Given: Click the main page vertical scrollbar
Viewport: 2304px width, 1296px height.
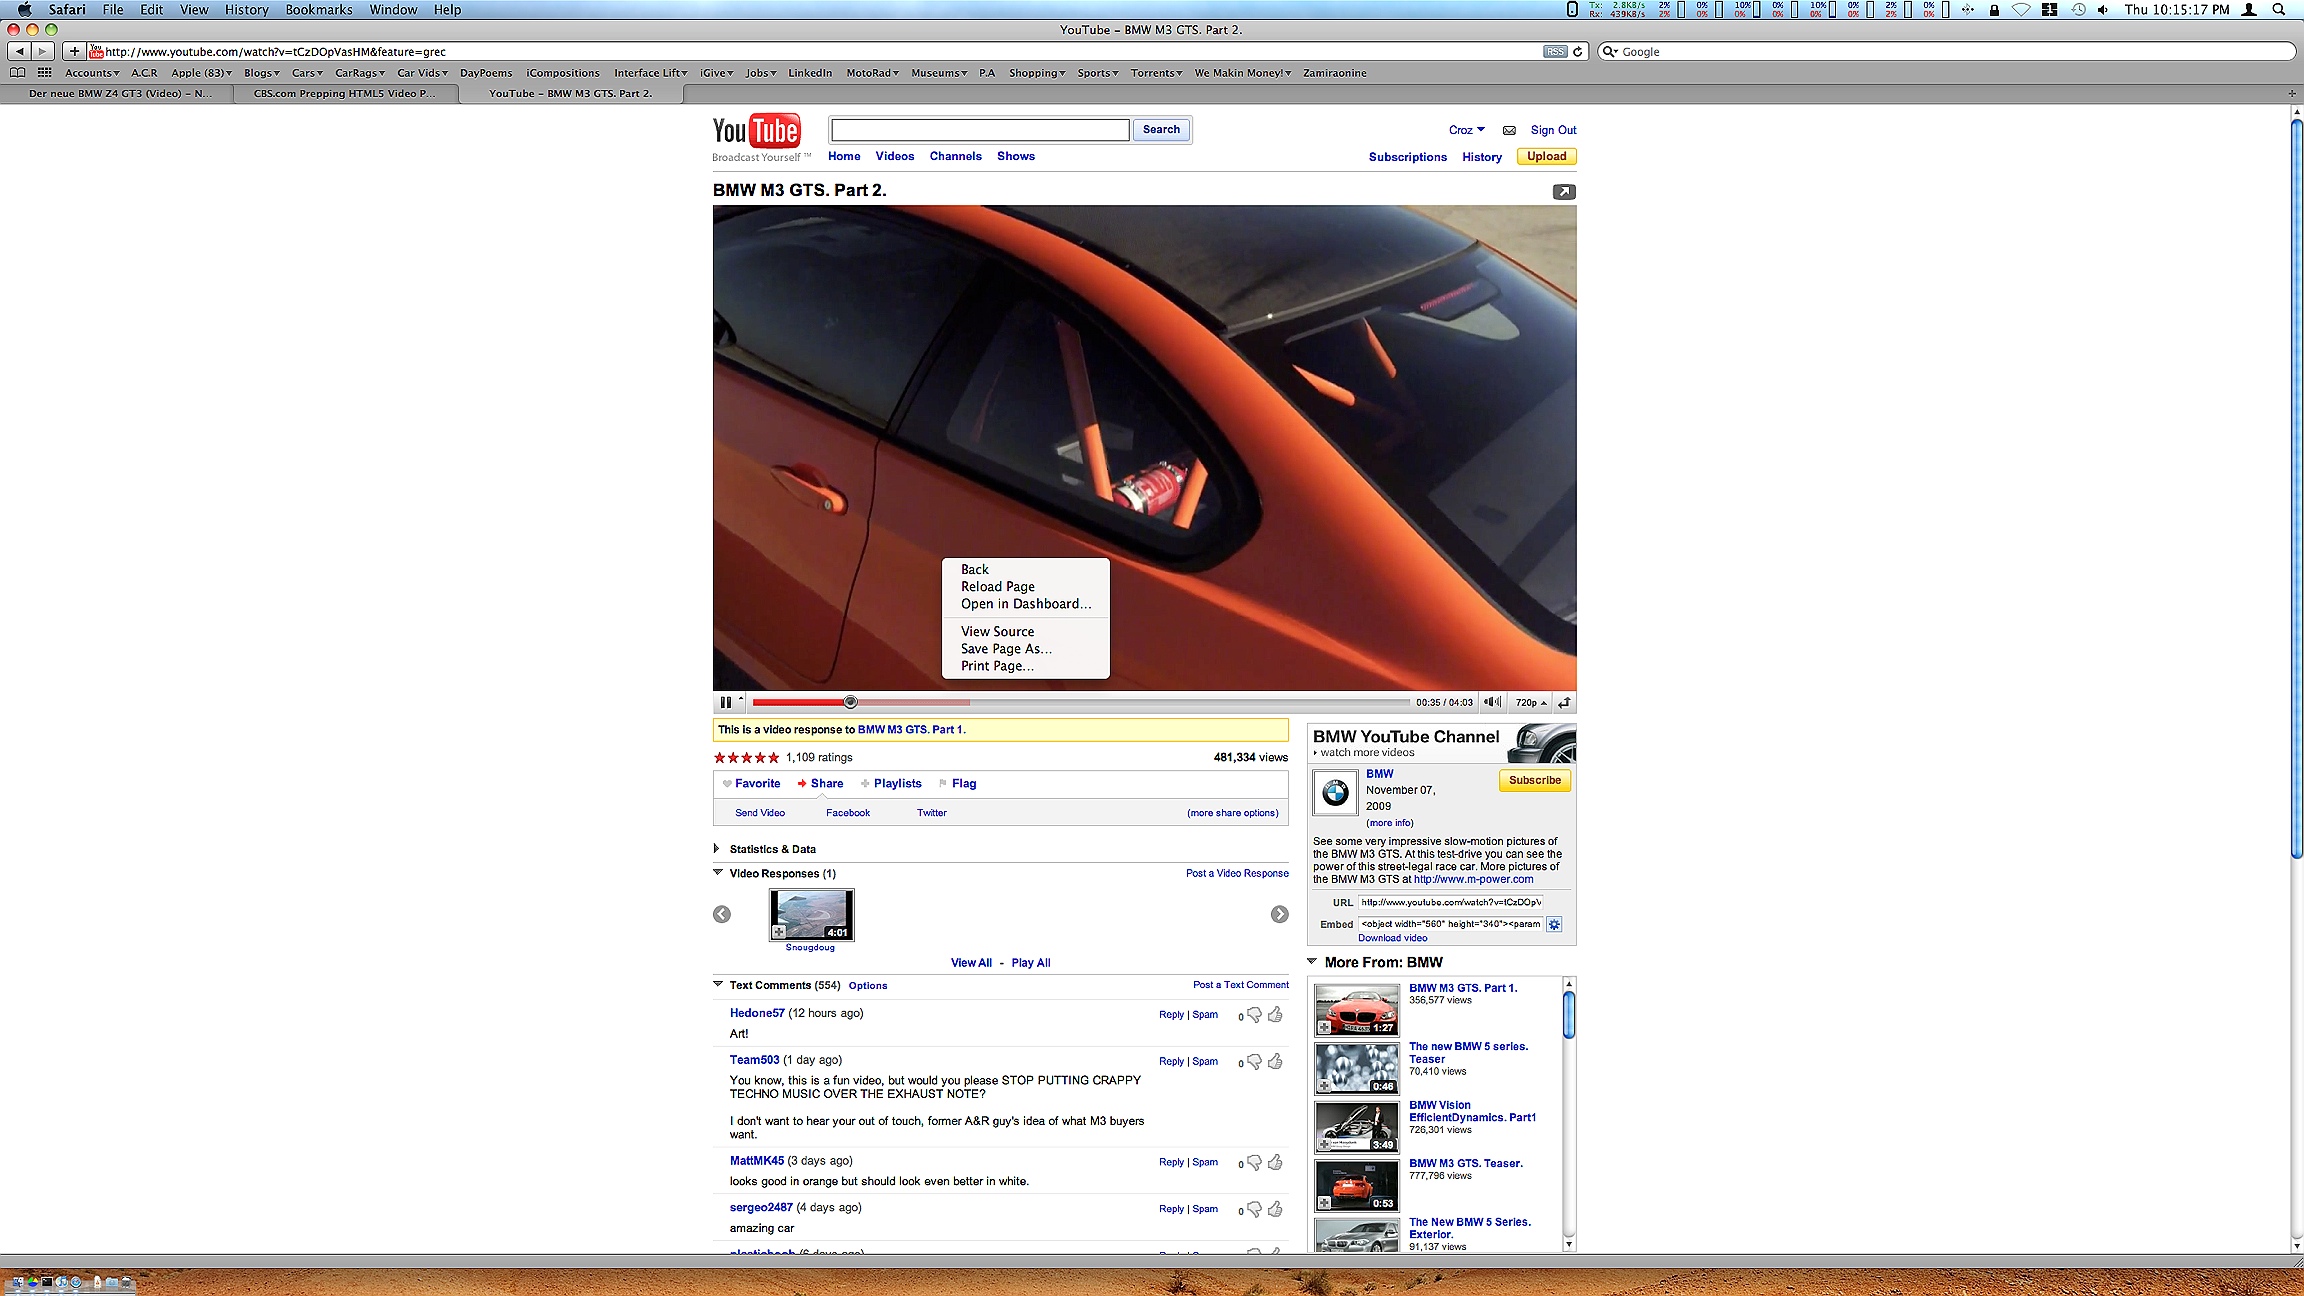Looking at the screenshot, I should point(2296,491).
